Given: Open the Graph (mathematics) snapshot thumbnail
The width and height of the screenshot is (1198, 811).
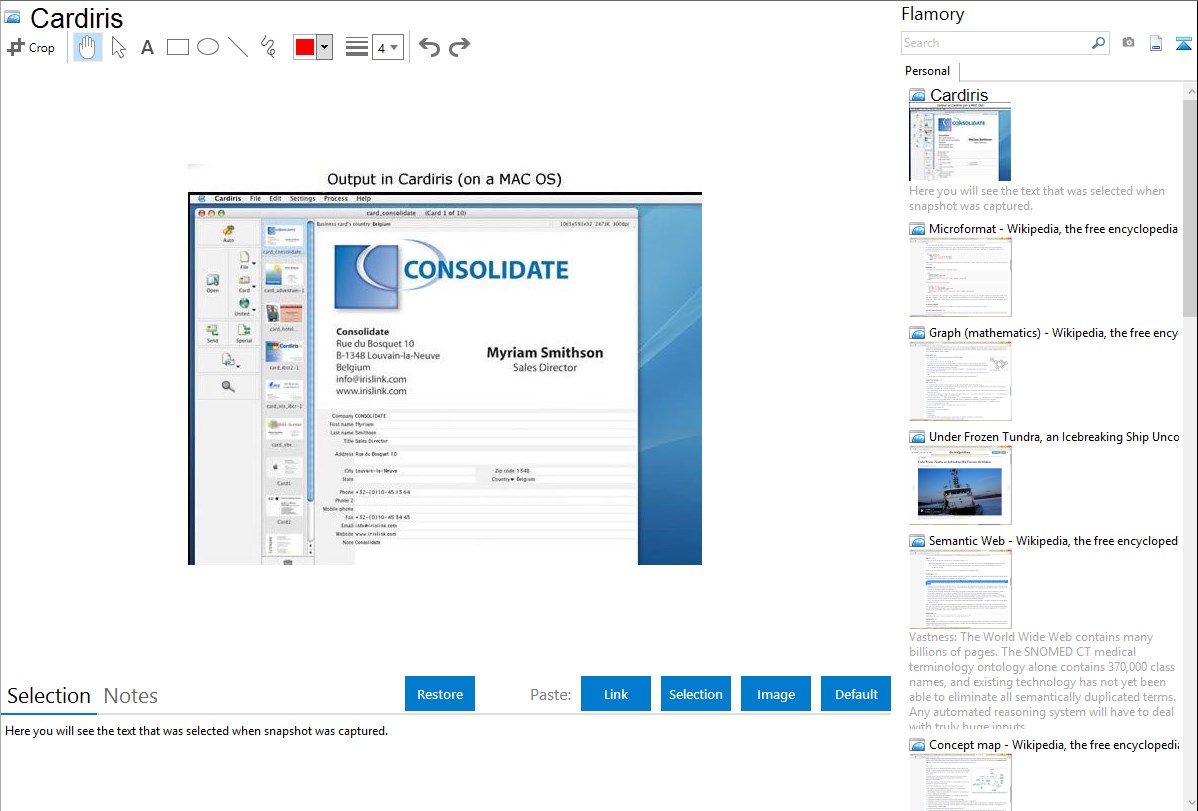Looking at the screenshot, I should point(960,381).
